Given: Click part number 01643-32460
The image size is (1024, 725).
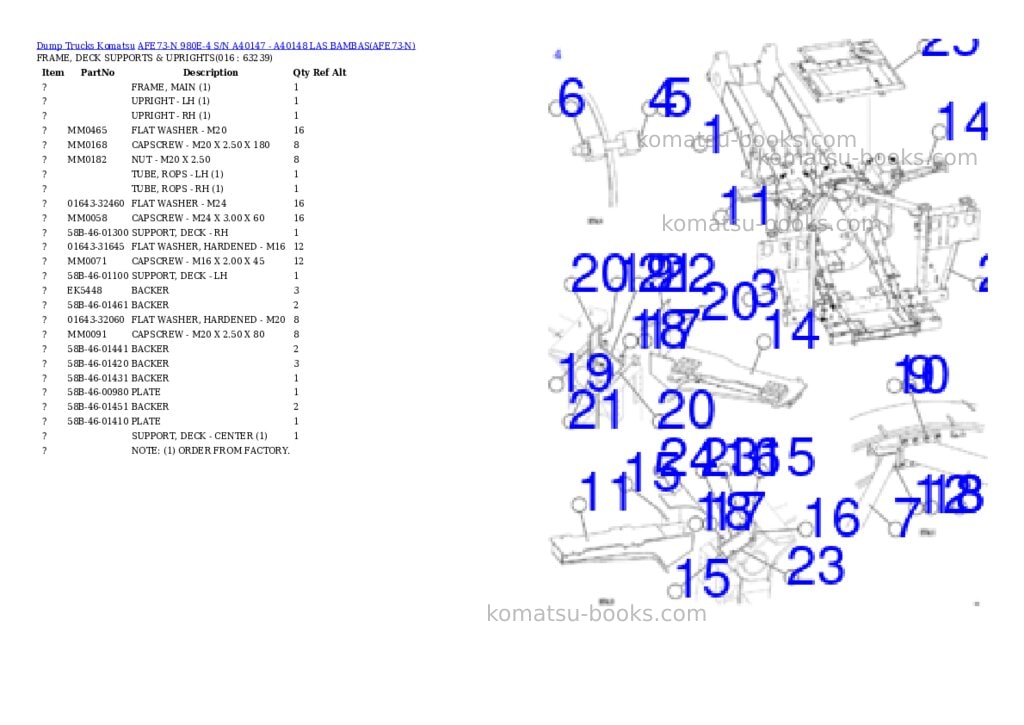Looking at the screenshot, I should point(95,204).
